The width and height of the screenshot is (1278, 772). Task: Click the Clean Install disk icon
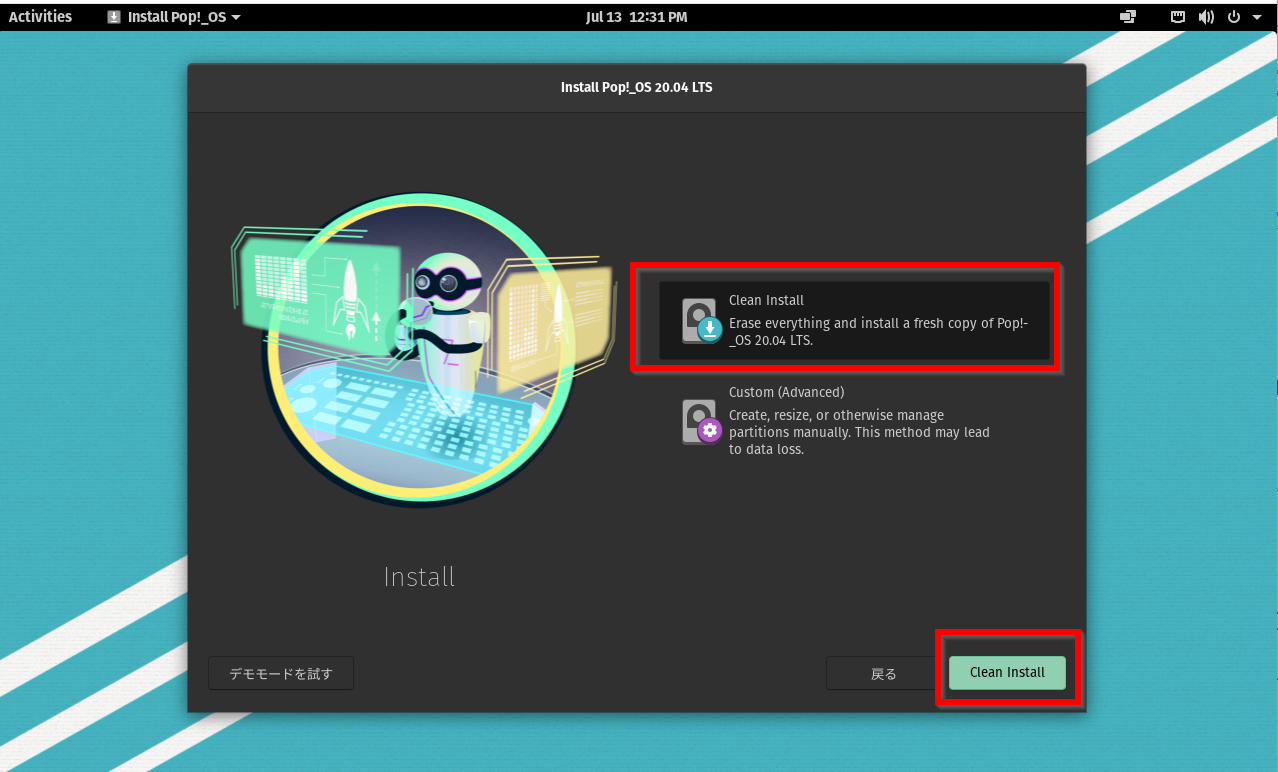point(701,321)
